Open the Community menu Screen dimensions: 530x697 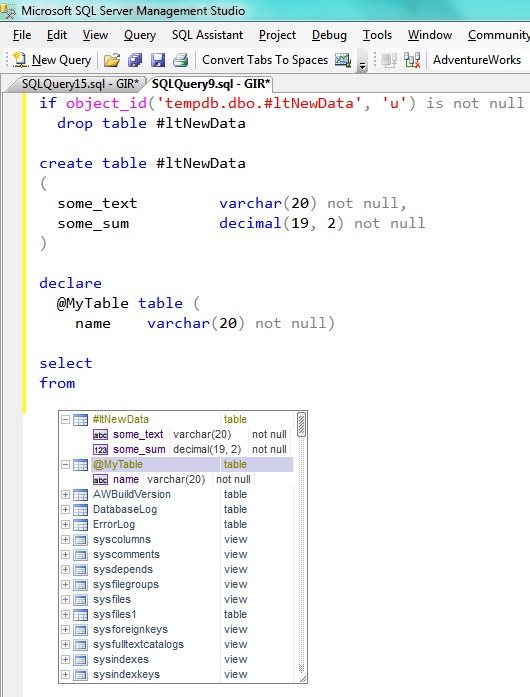tap(498, 35)
